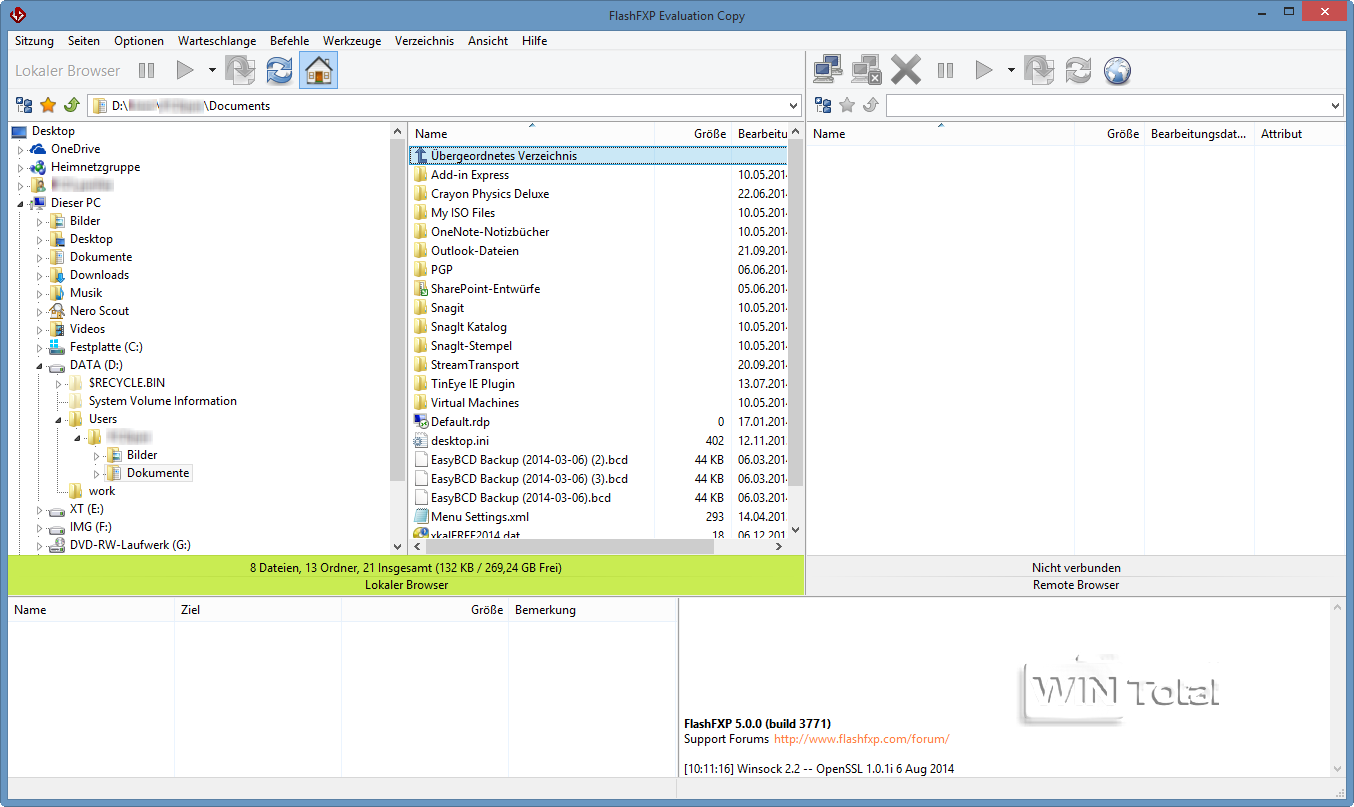Open the FlashFXP forum link

861,739
